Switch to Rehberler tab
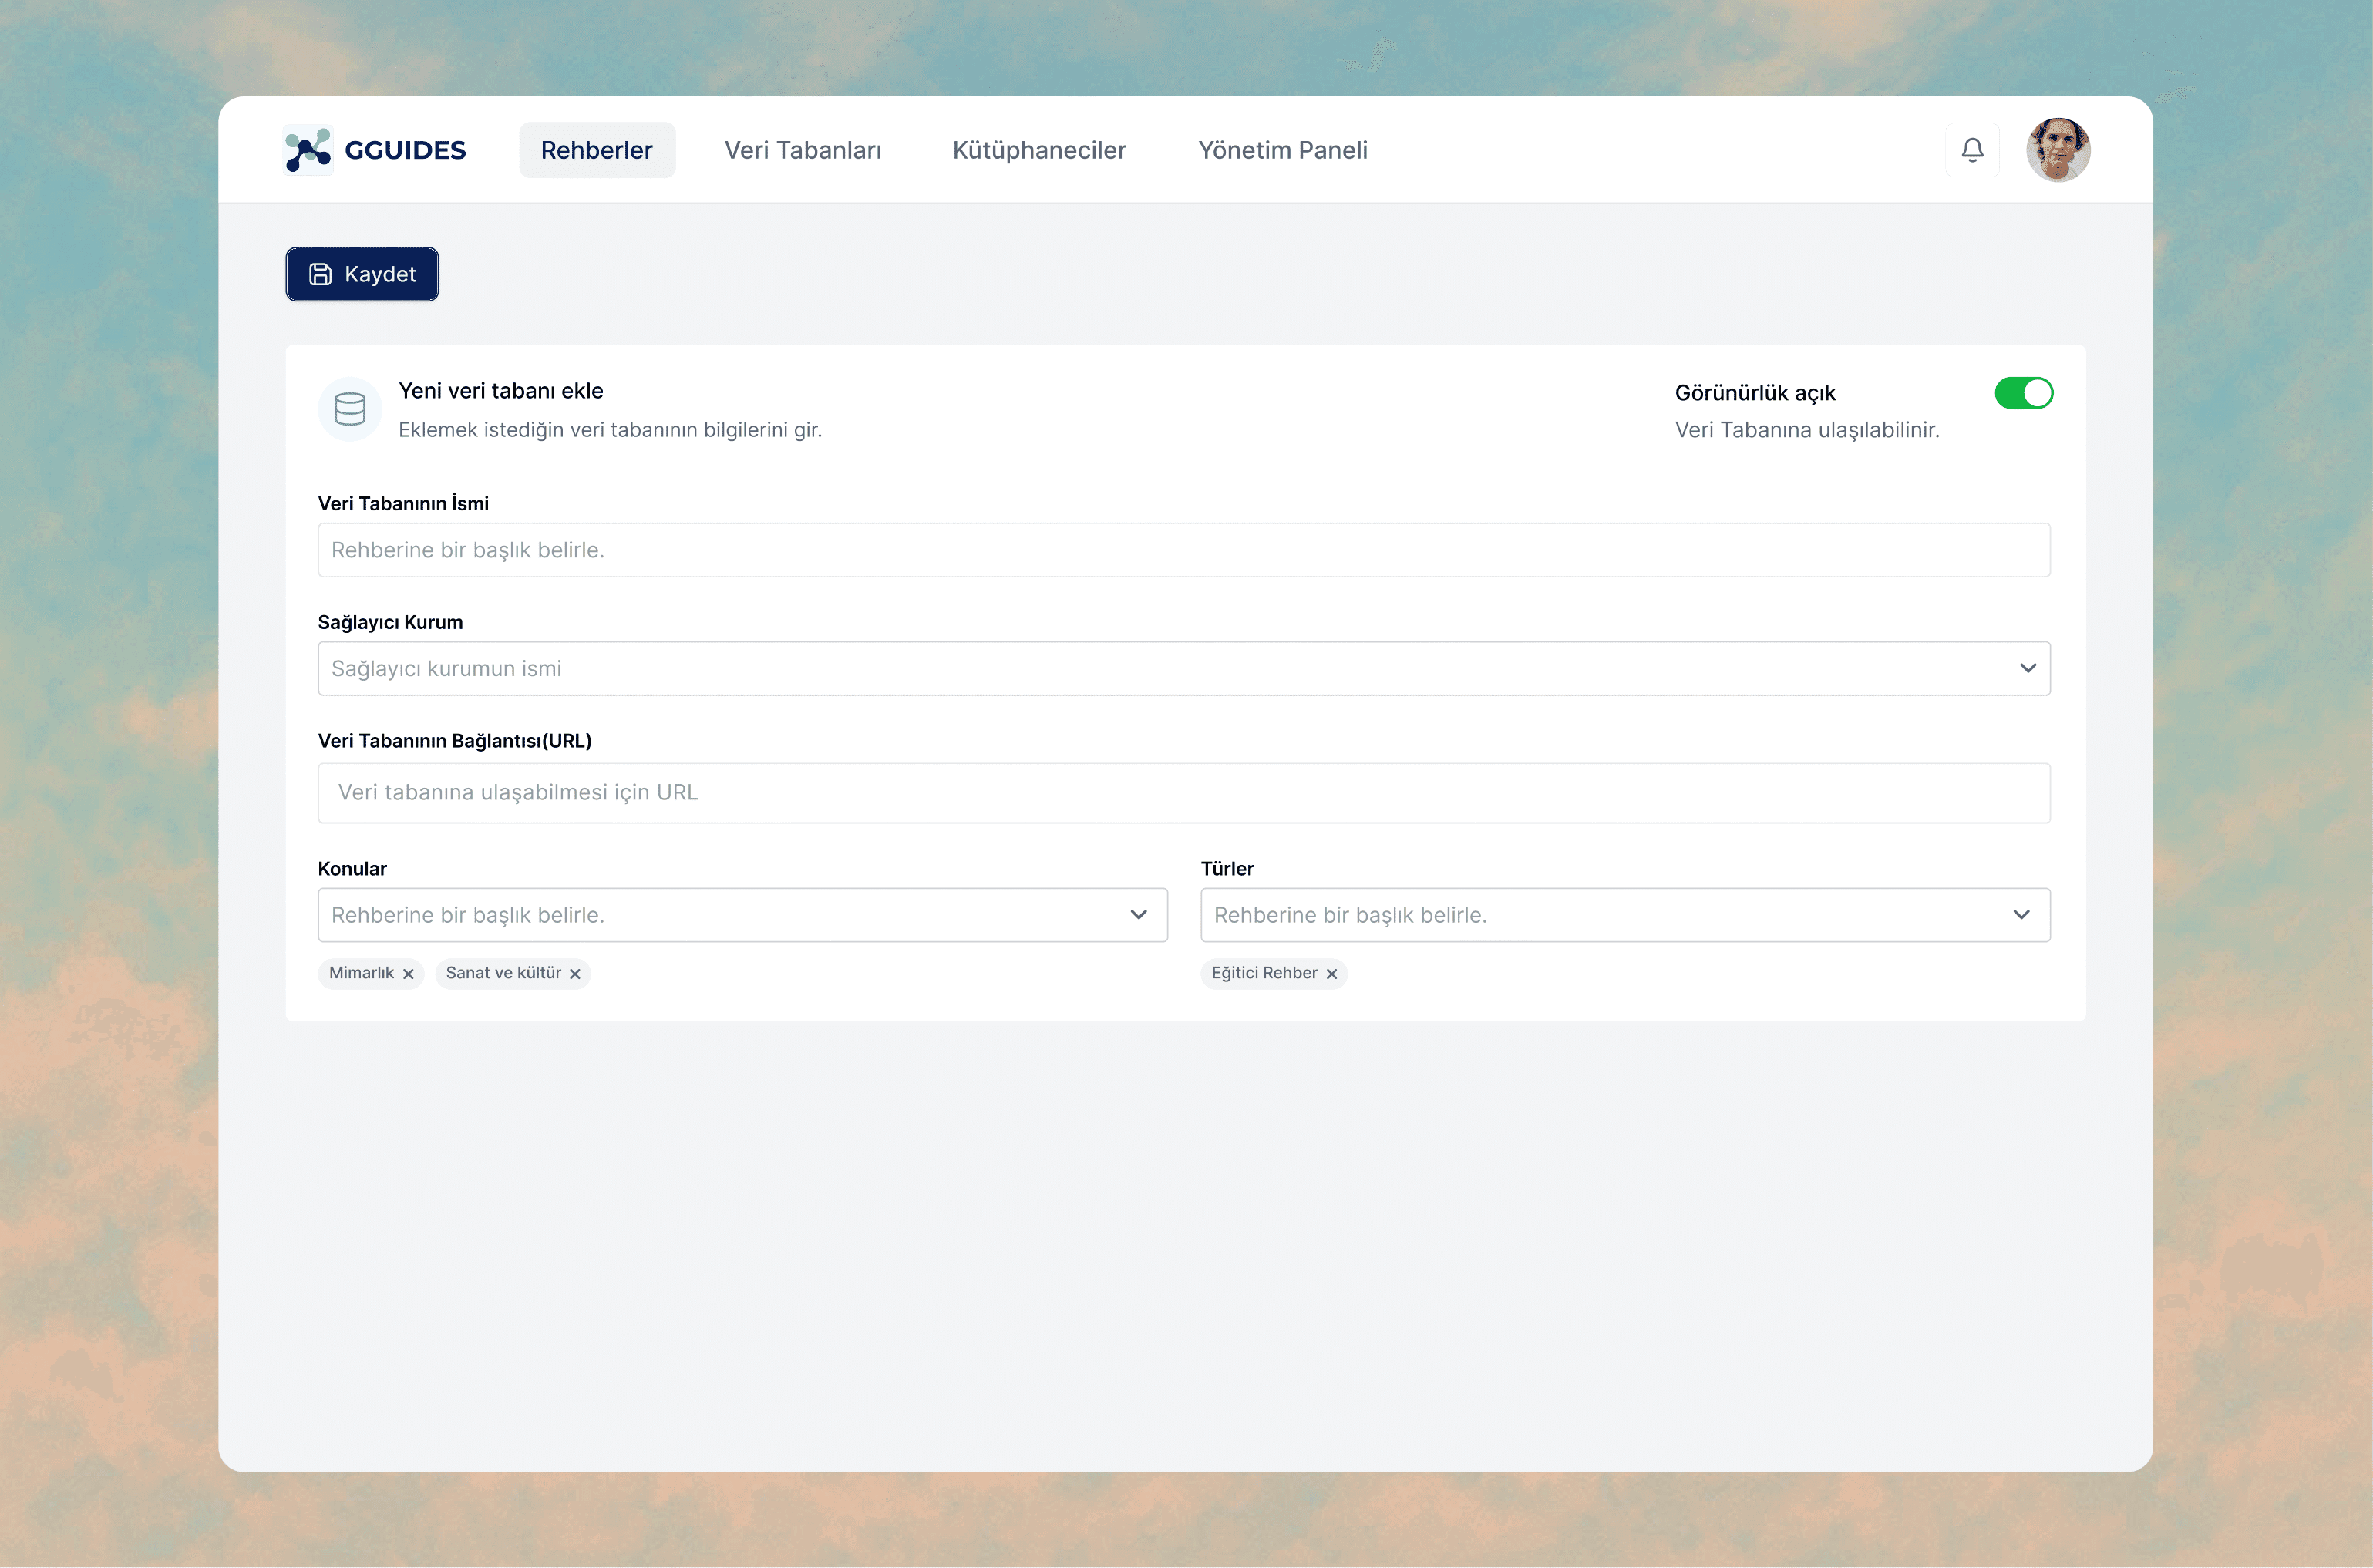The height and width of the screenshot is (1568, 2373). pyautogui.click(x=596, y=150)
